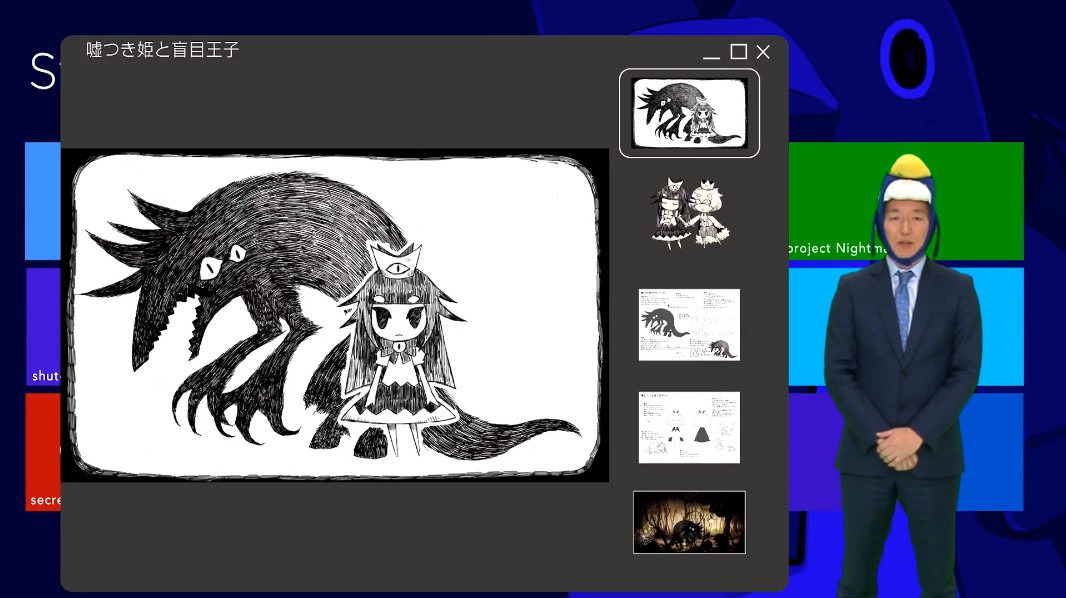Open the light blue tile at top left
Screen dimensions: 1066x598
[42, 200]
